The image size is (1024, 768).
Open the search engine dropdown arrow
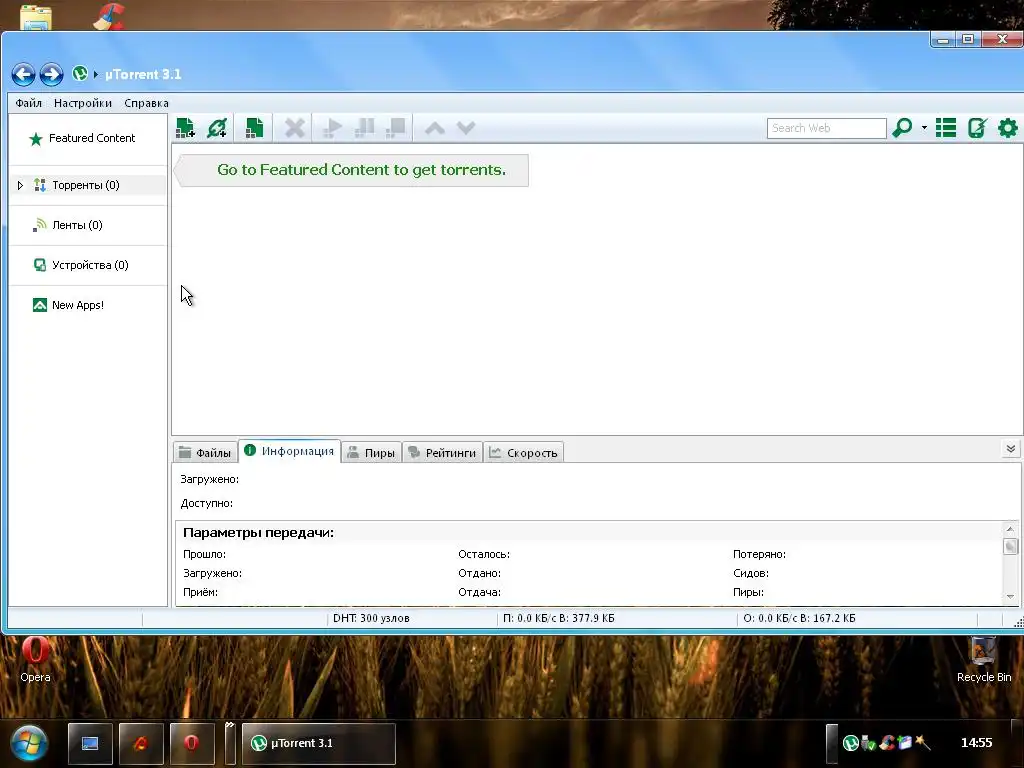pyautogui.click(x=924, y=128)
